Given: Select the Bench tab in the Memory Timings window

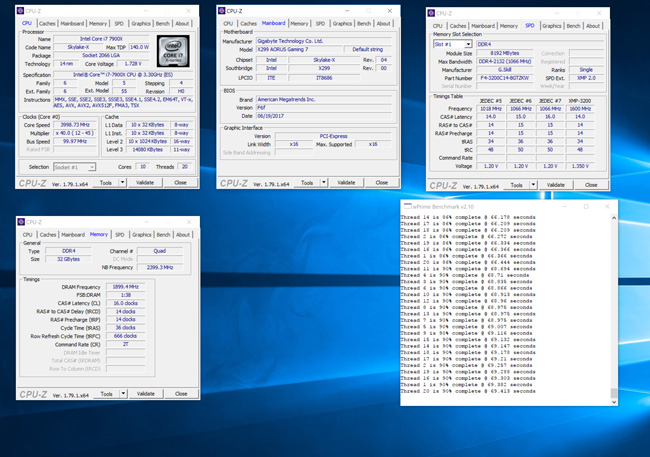Looking at the screenshot, I should pos(164,234).
